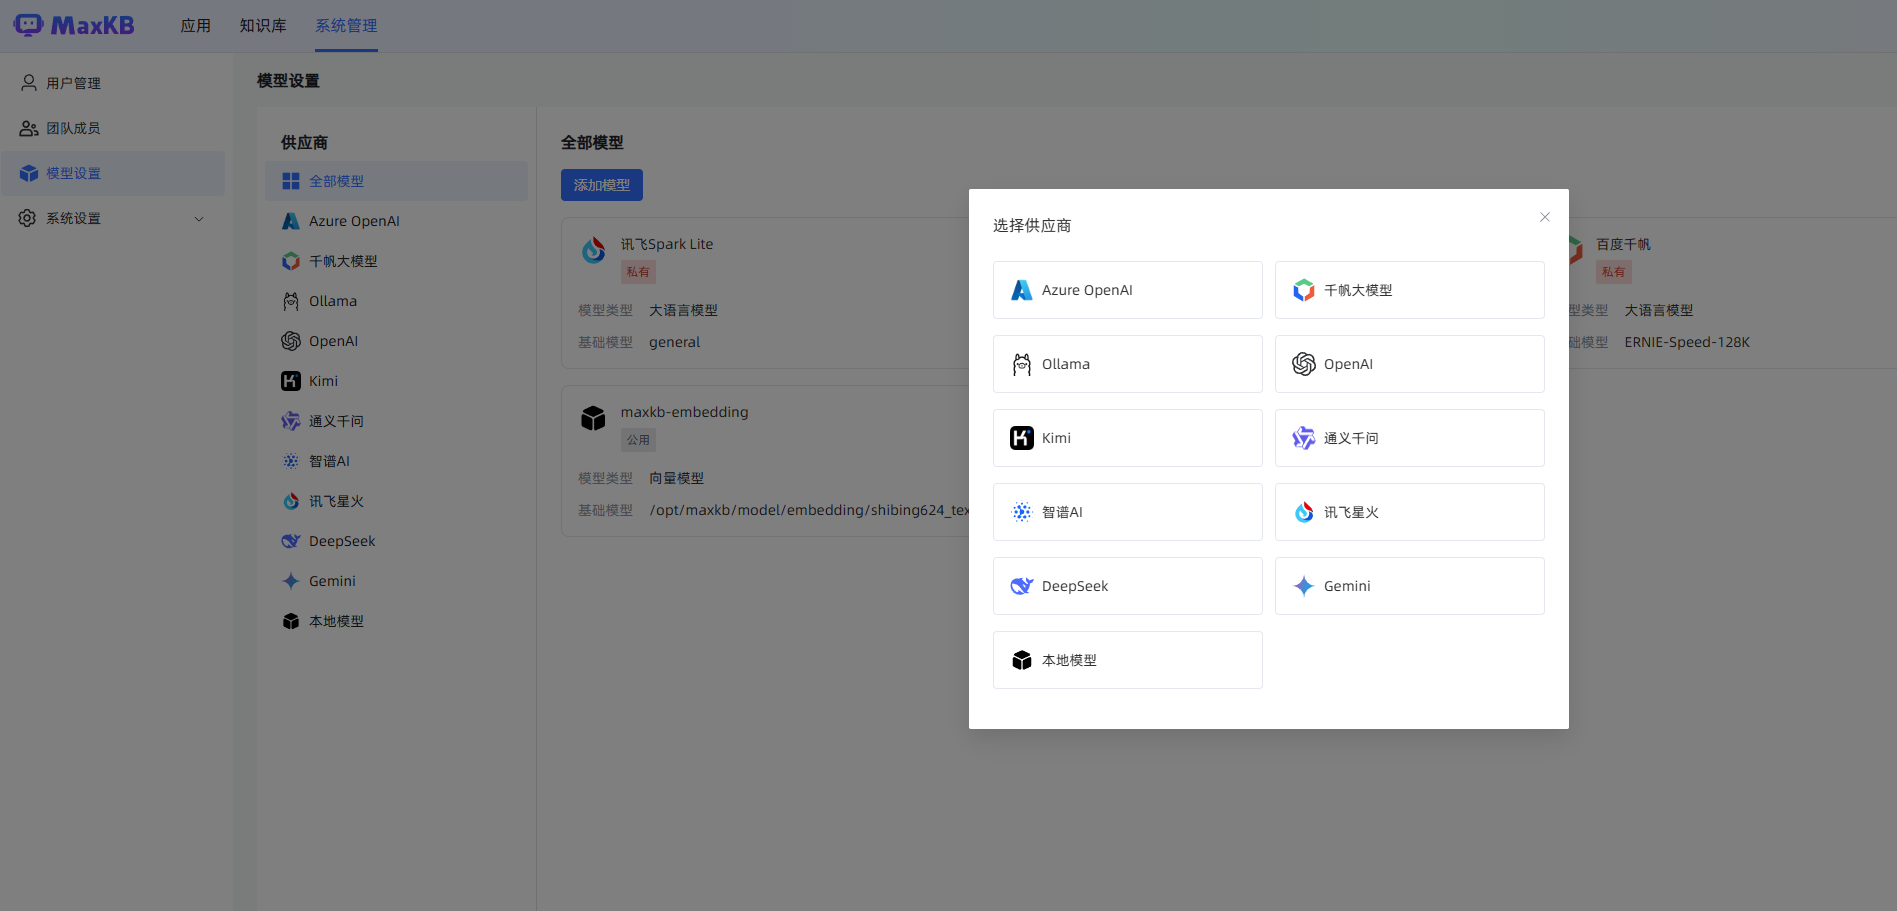Pick the Kimi provider icon in dialog

[1021, 438]
